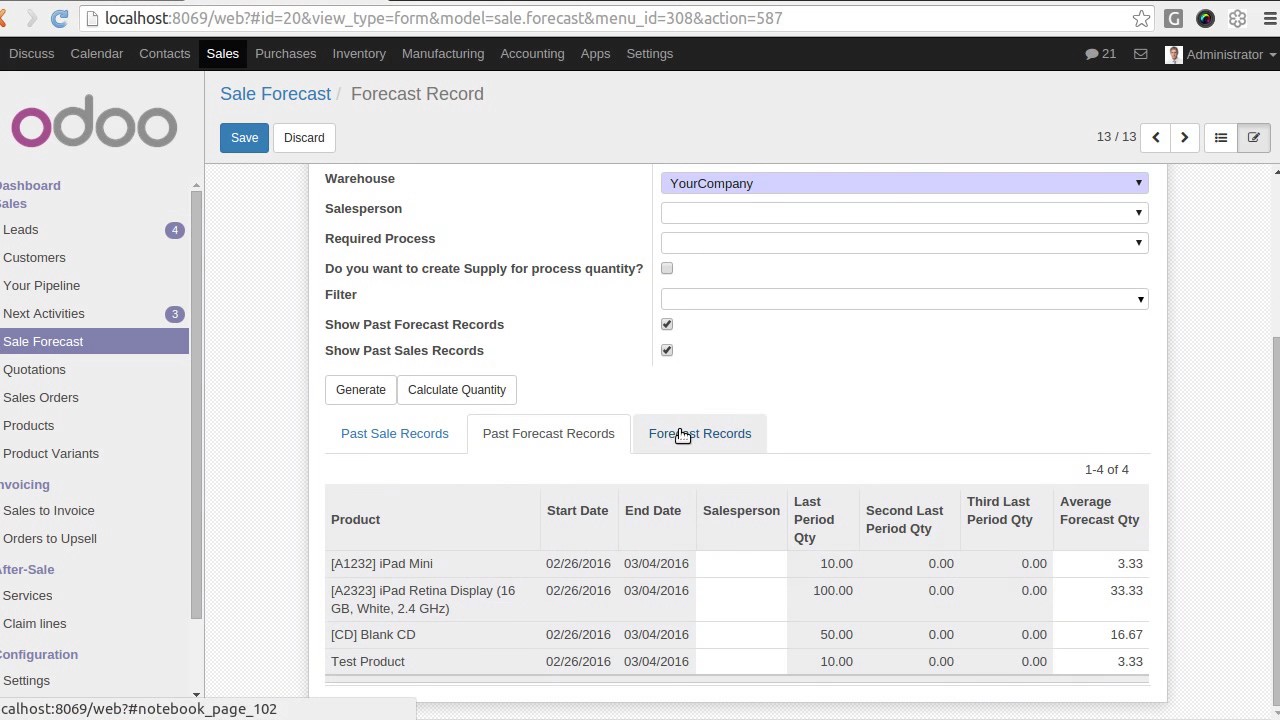Open the round colorful browser extension icon
Screen dimensions: 1280x720
1206,18
